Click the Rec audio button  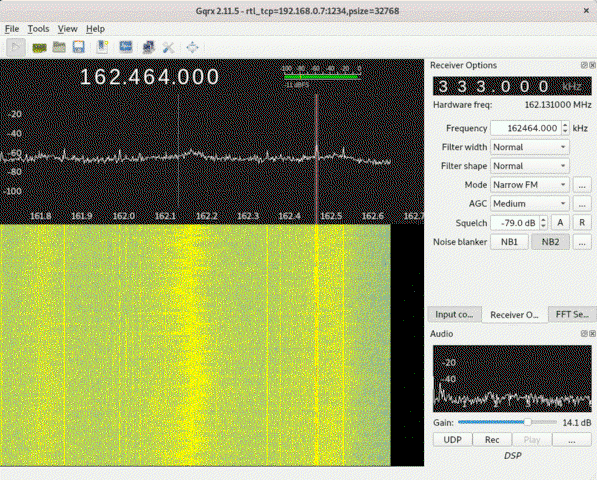(x=492, y=440)
